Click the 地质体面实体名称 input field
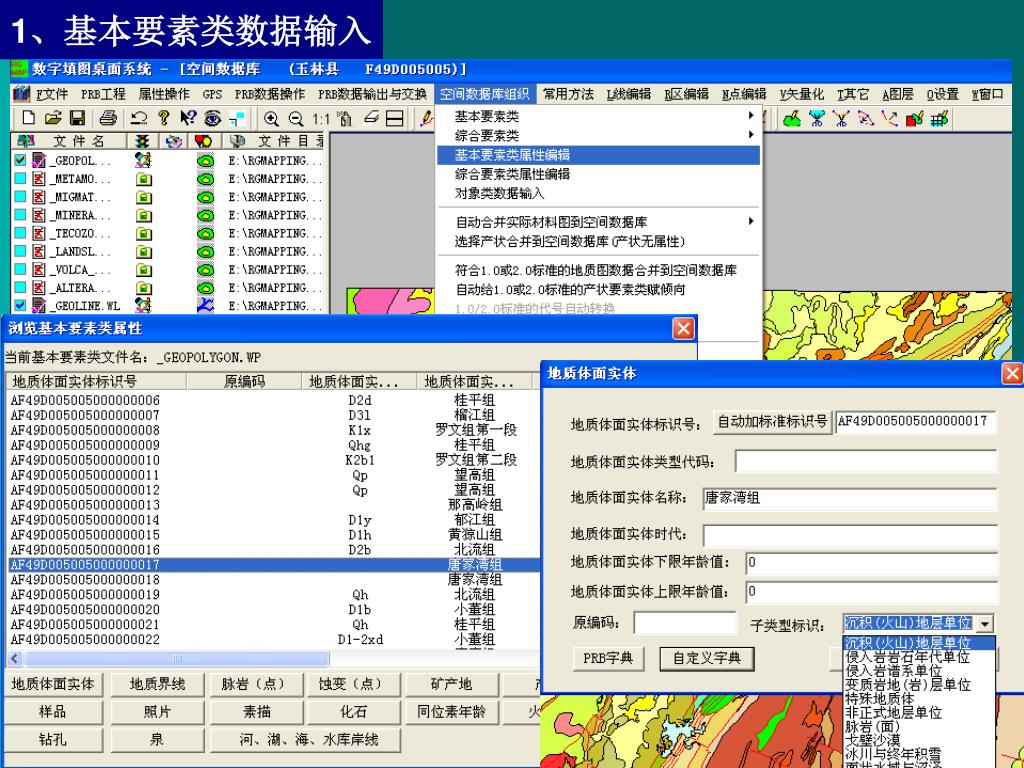This screenshot has width=1024, height=768. point(850,498)
